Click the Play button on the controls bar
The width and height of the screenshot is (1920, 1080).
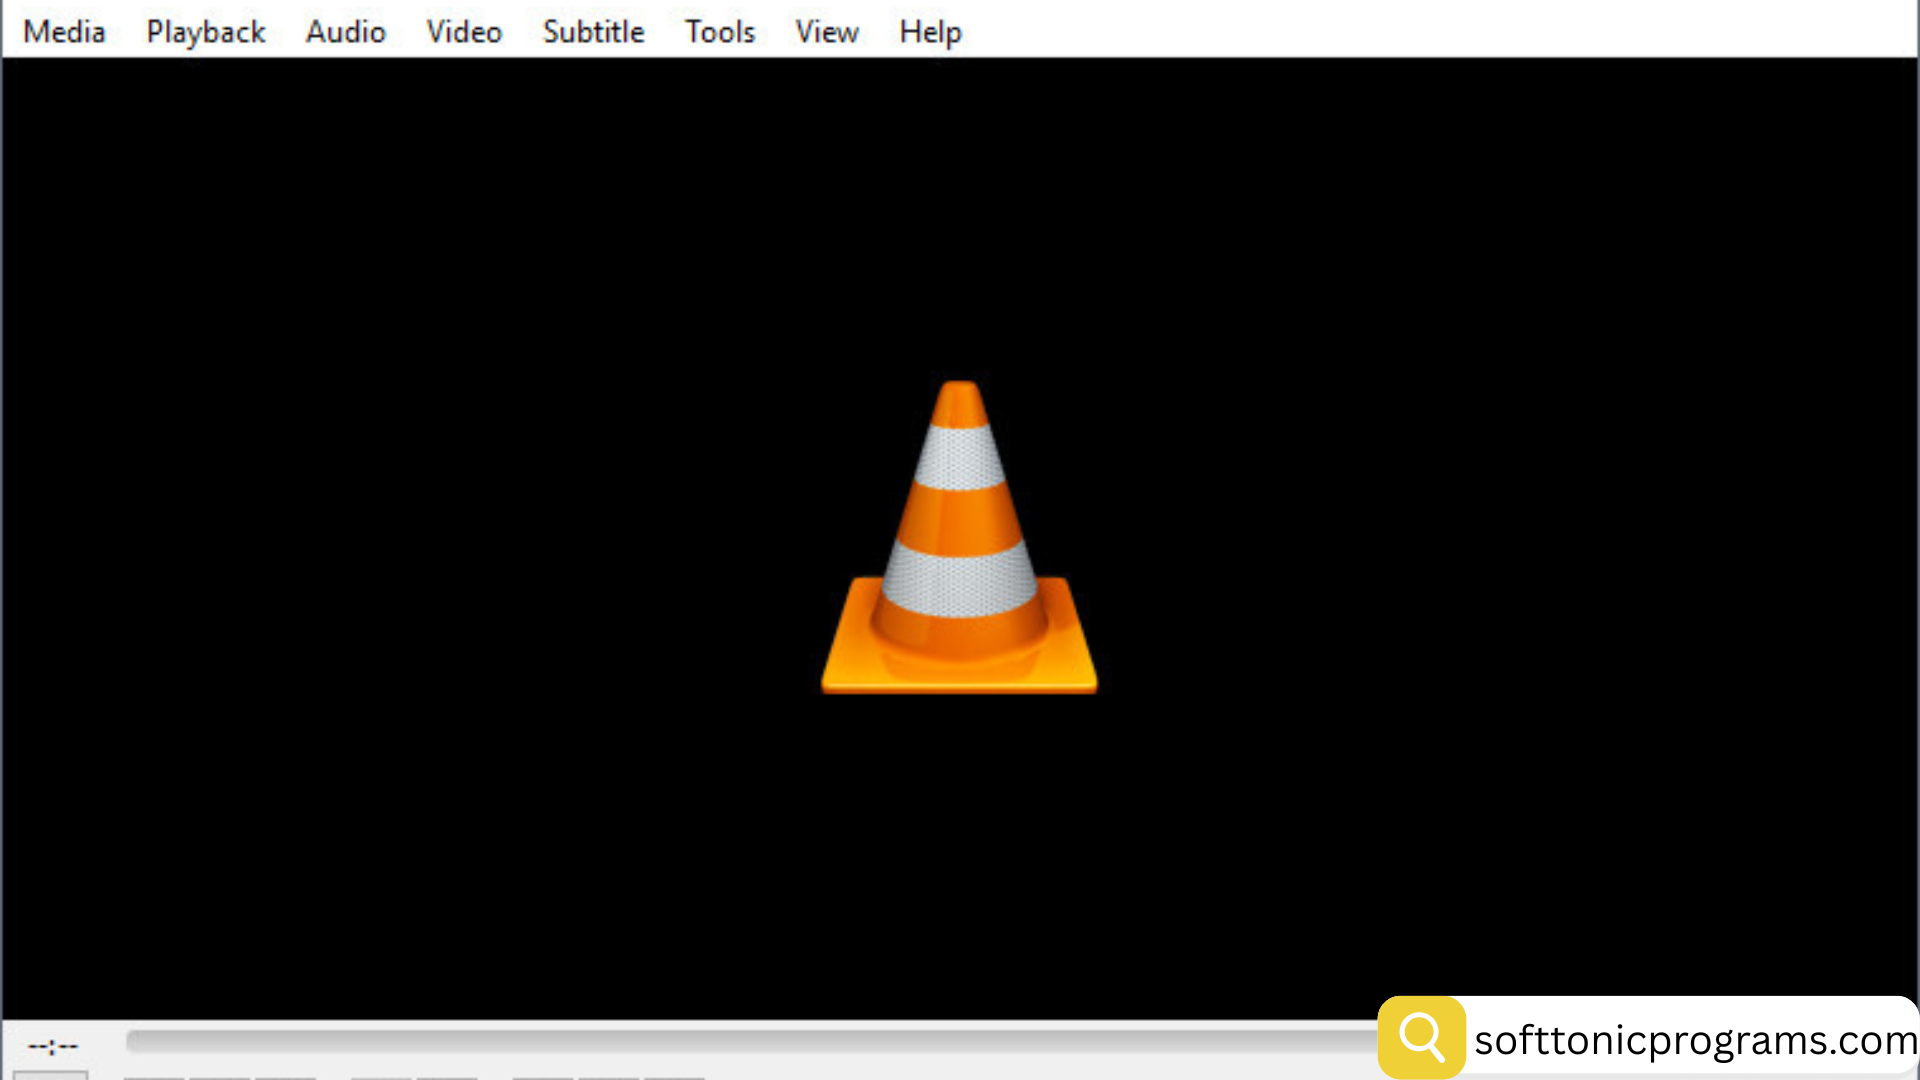(50, 1076)
